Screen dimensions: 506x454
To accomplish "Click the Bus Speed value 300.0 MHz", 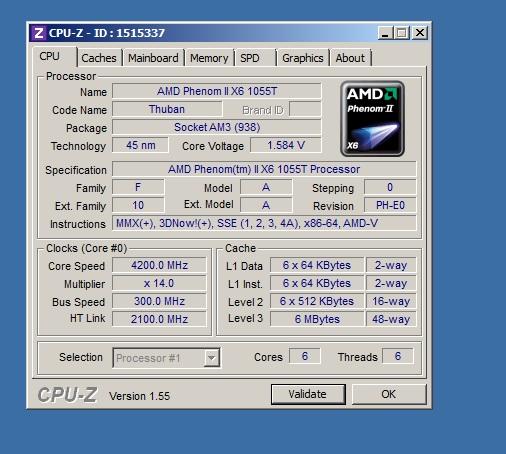I will point(159,301).
